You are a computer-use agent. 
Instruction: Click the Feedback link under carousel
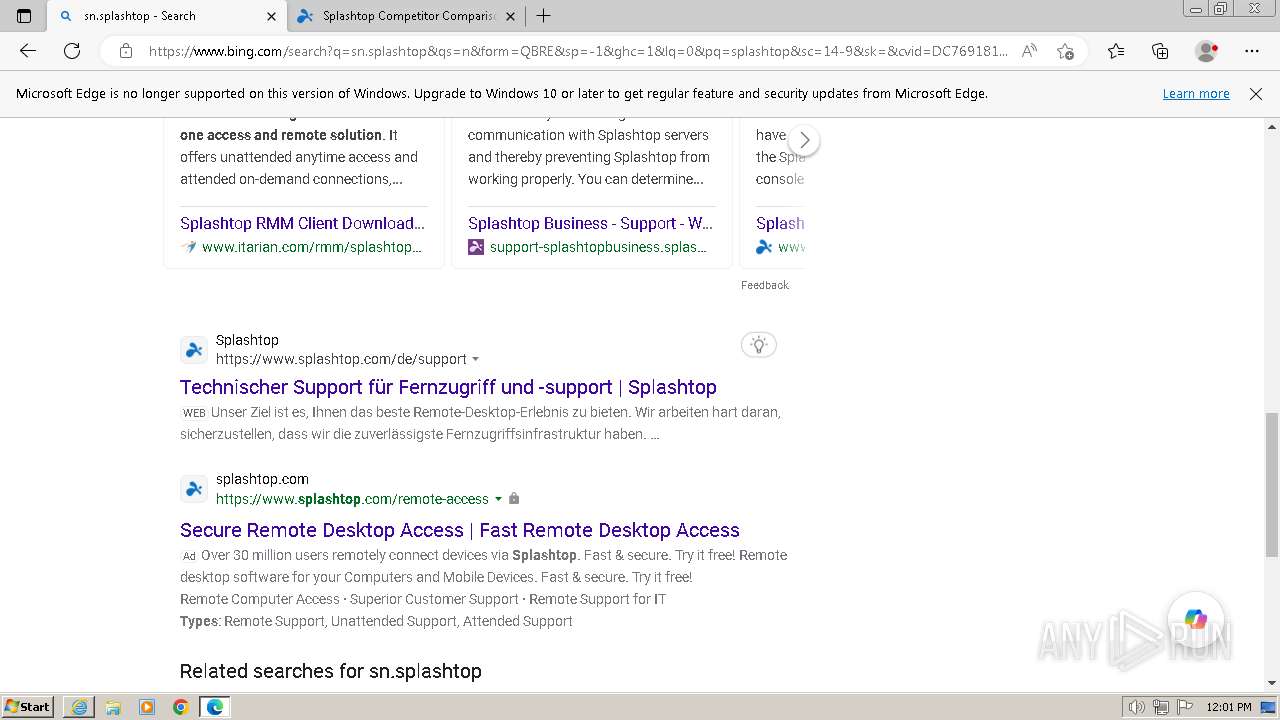(x=765, y=285)
